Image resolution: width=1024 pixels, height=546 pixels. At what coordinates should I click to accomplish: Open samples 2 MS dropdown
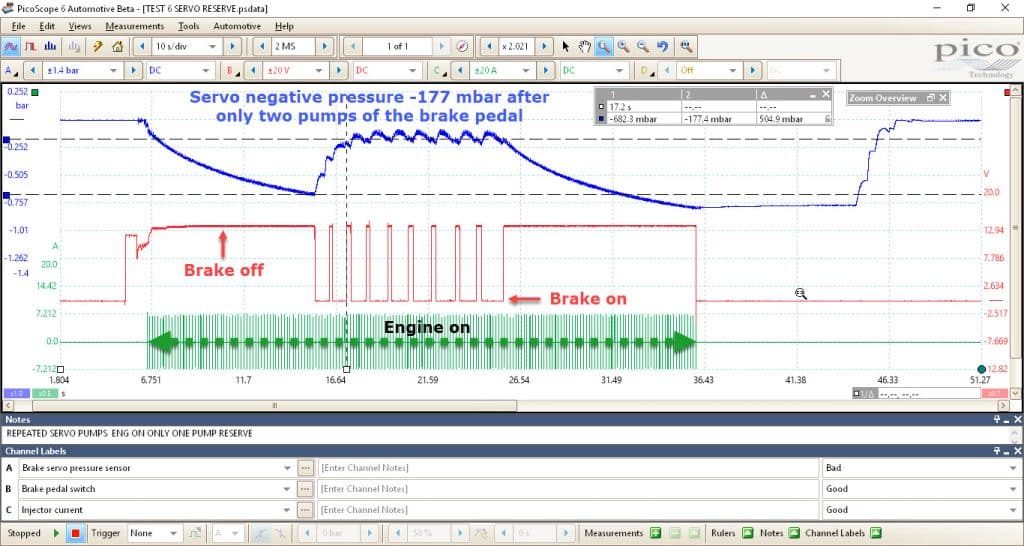coord(293,46)
